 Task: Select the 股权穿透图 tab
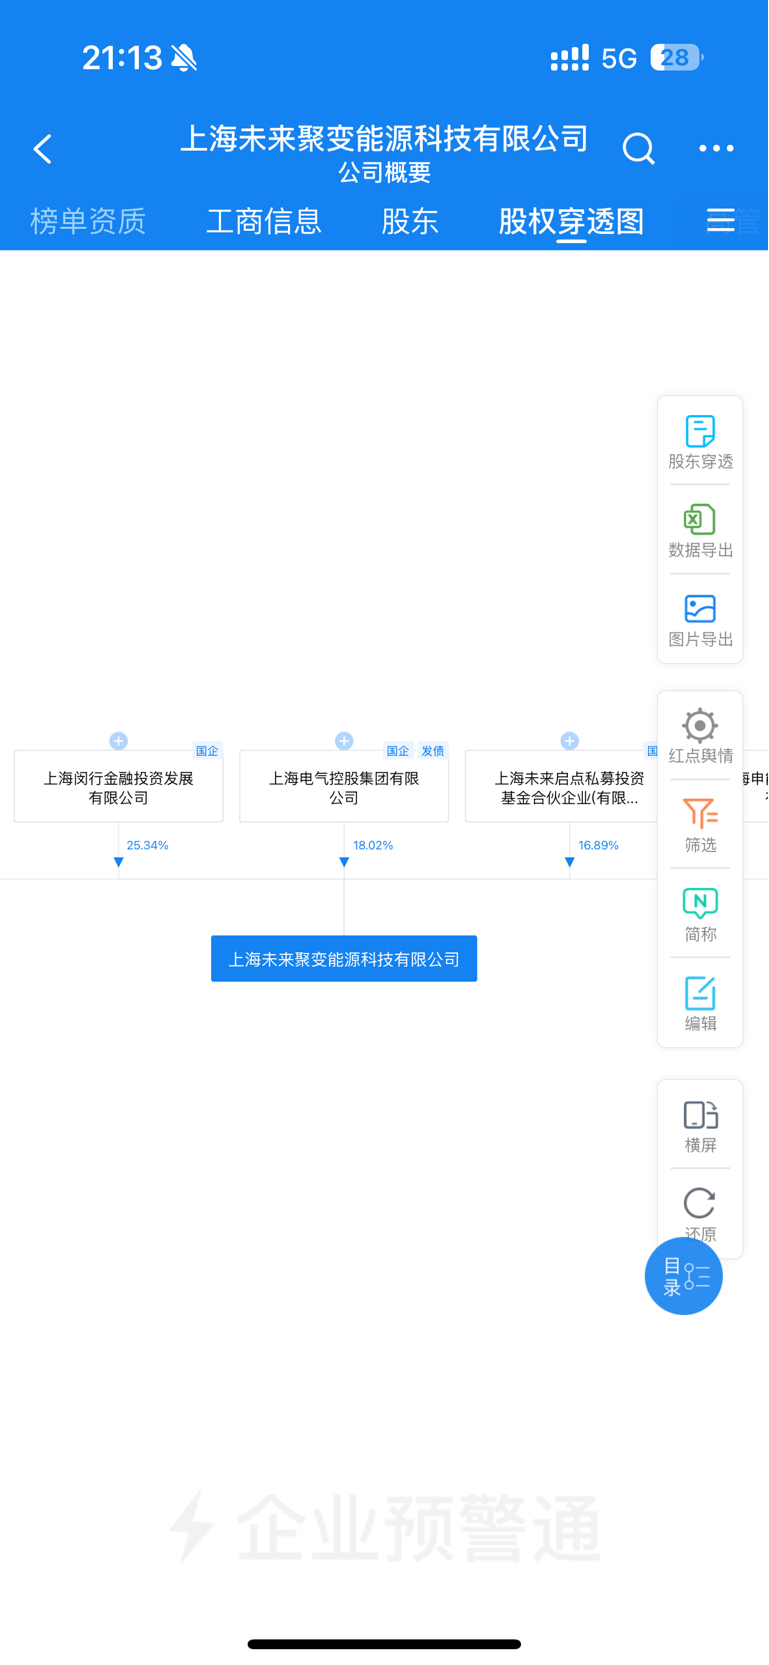[571, 221]
